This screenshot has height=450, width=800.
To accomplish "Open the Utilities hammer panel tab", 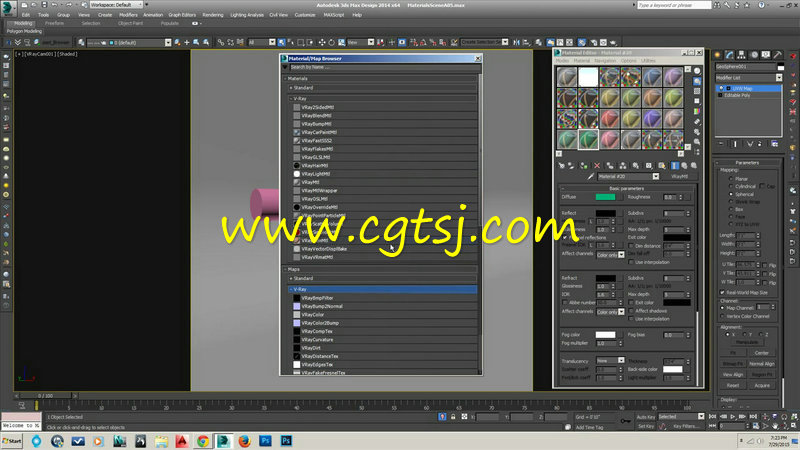I will pyautogui.click(x=778, y=55).
